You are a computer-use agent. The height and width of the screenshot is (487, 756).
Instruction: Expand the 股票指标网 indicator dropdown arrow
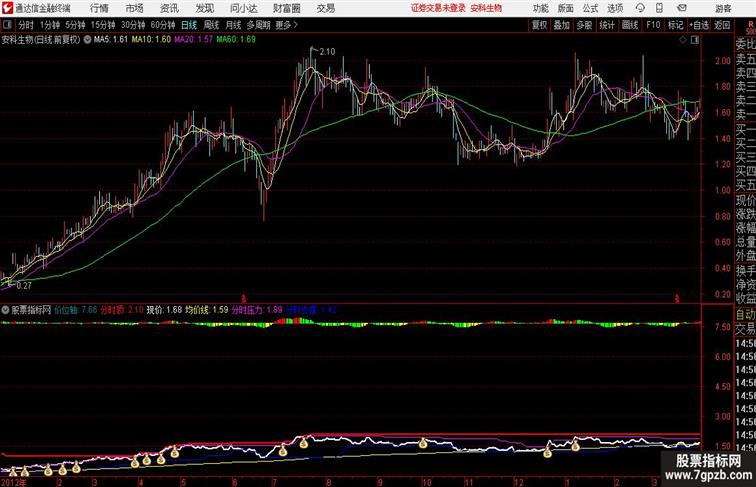pyautogui.click(x=5, y=310)
